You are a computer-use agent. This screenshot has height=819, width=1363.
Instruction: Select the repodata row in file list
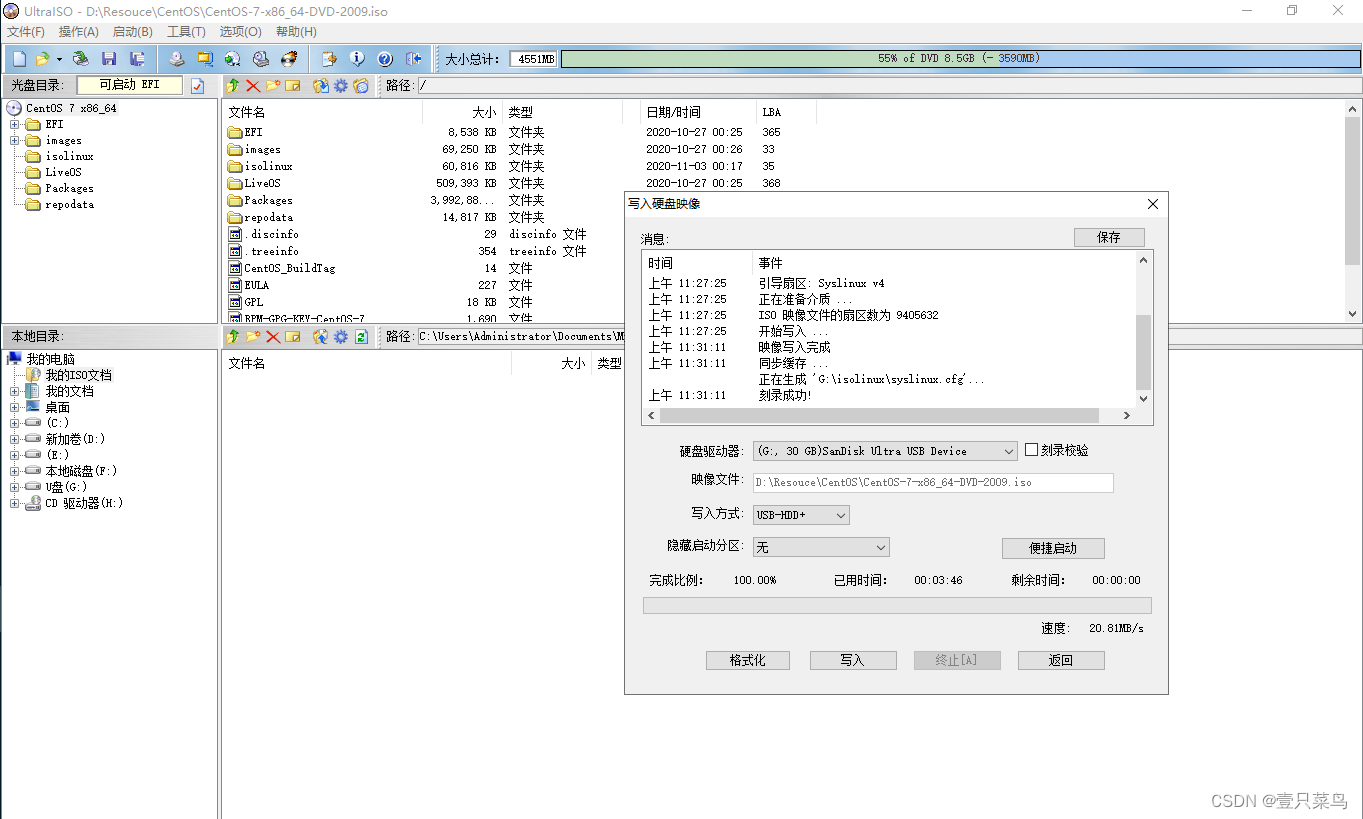click(x=268, y=217)
